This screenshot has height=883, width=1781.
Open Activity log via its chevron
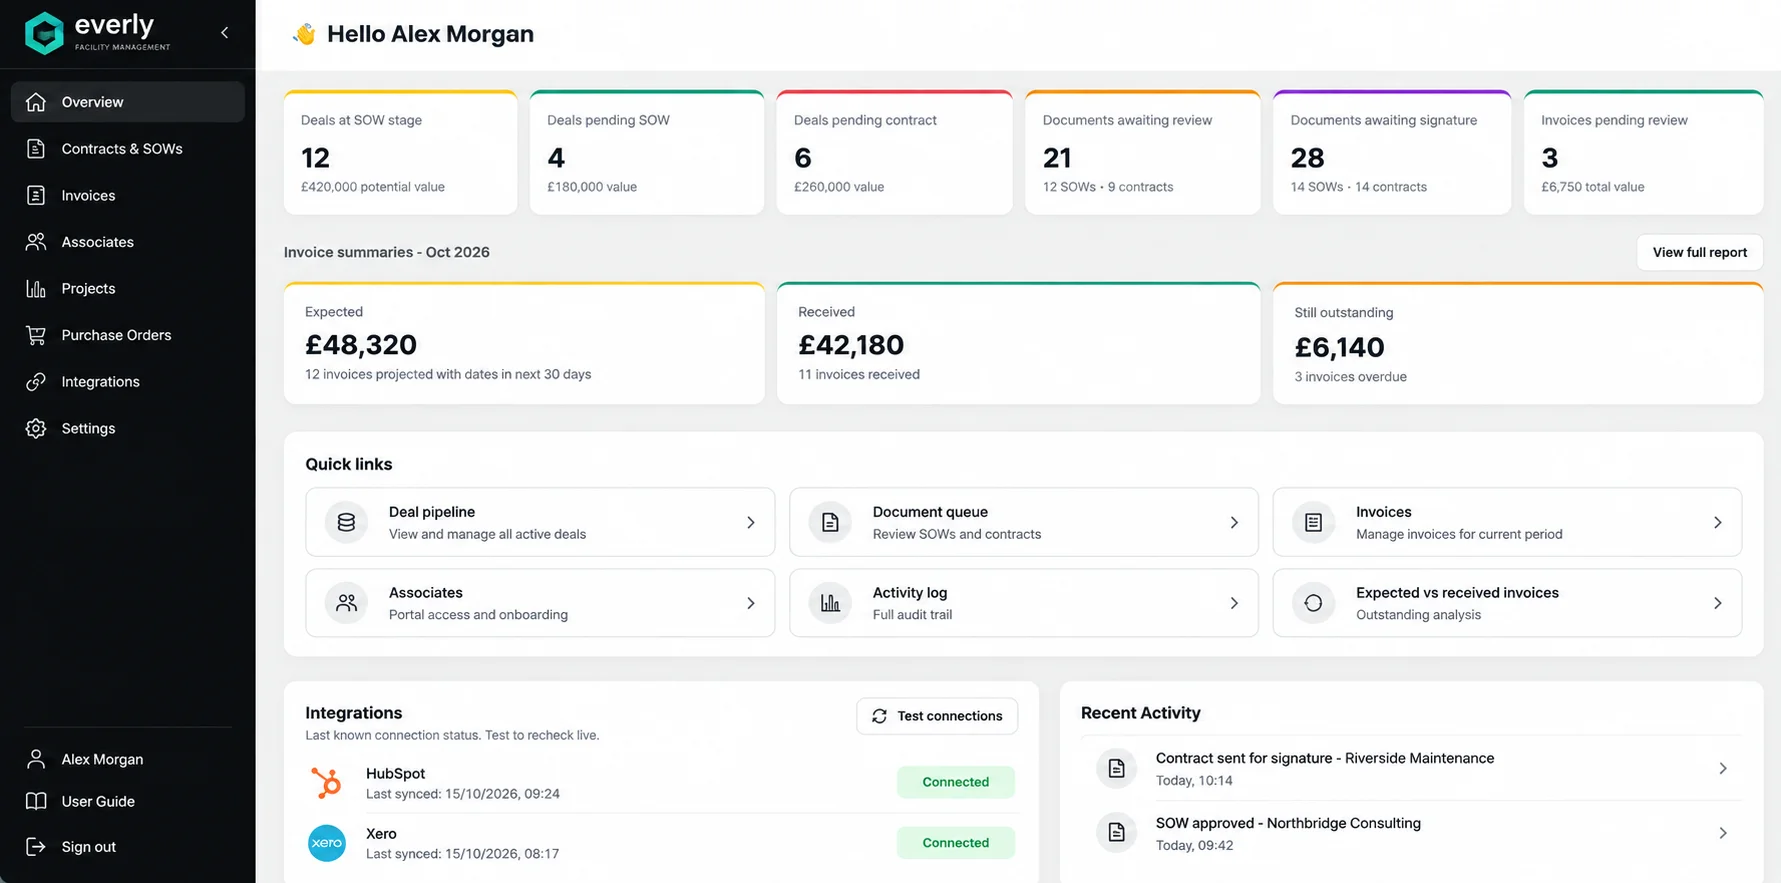point(1234,603)
